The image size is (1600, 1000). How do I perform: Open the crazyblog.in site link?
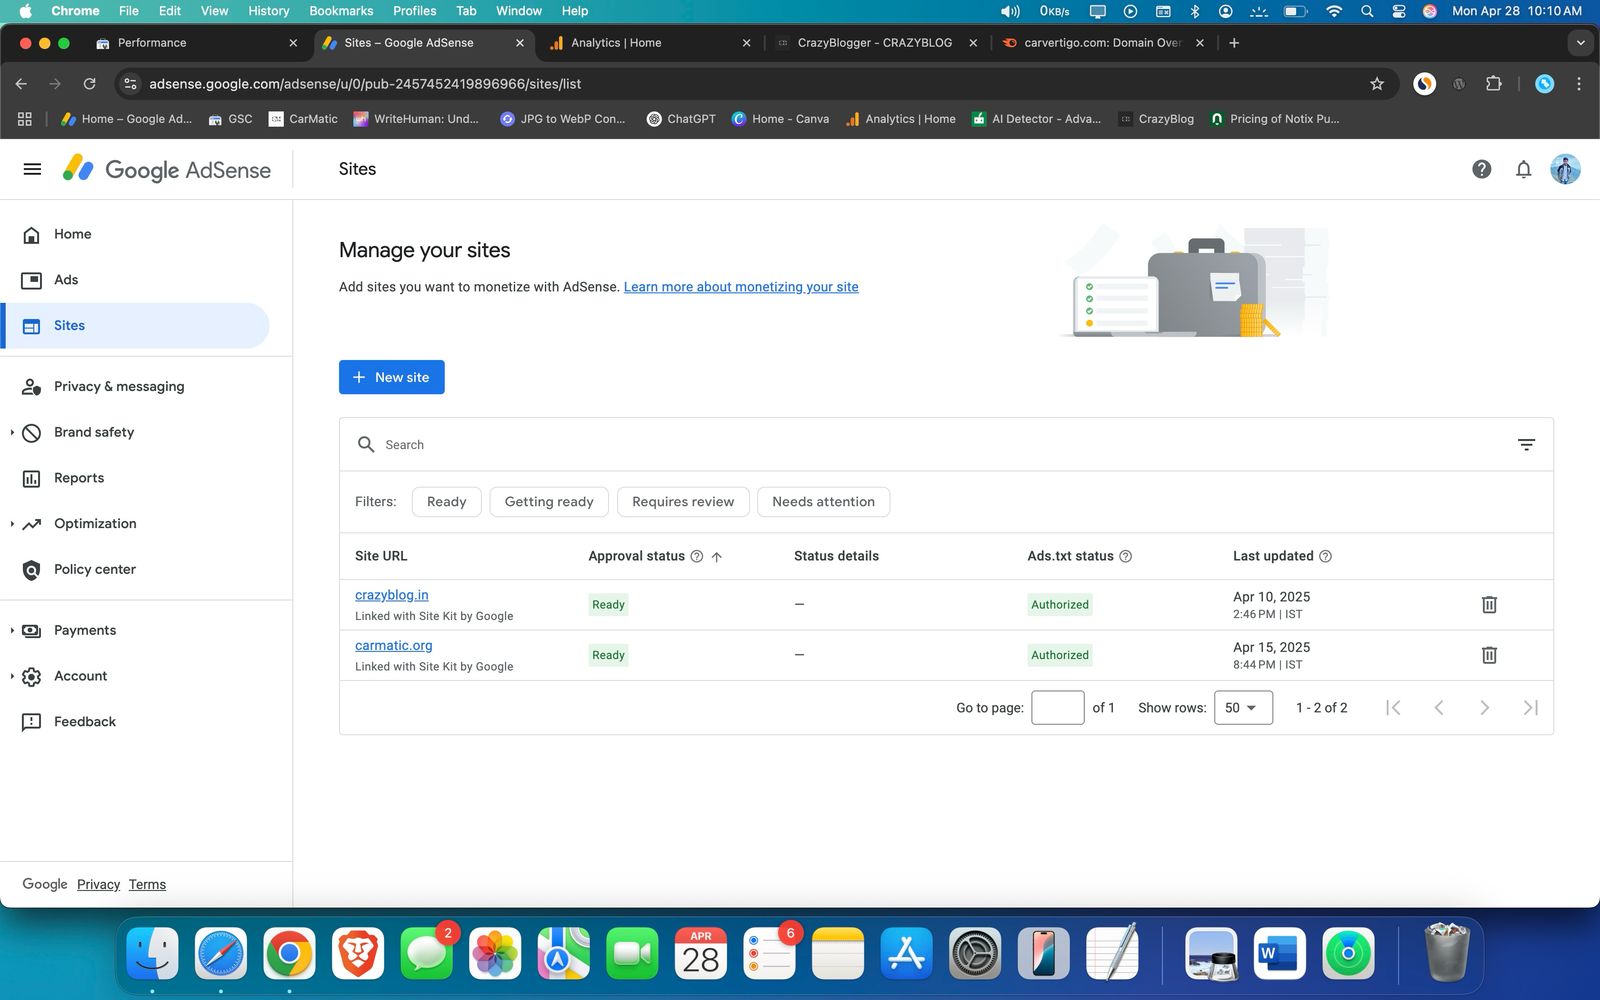(392, 595)
